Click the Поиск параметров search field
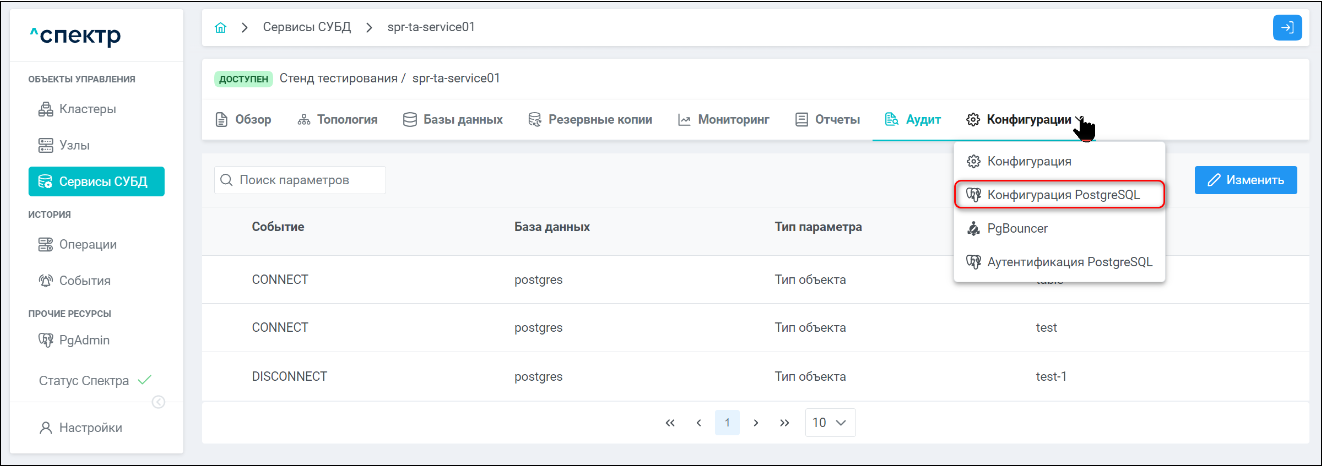This screenshot has height=466, width=1322. [300, 180]
